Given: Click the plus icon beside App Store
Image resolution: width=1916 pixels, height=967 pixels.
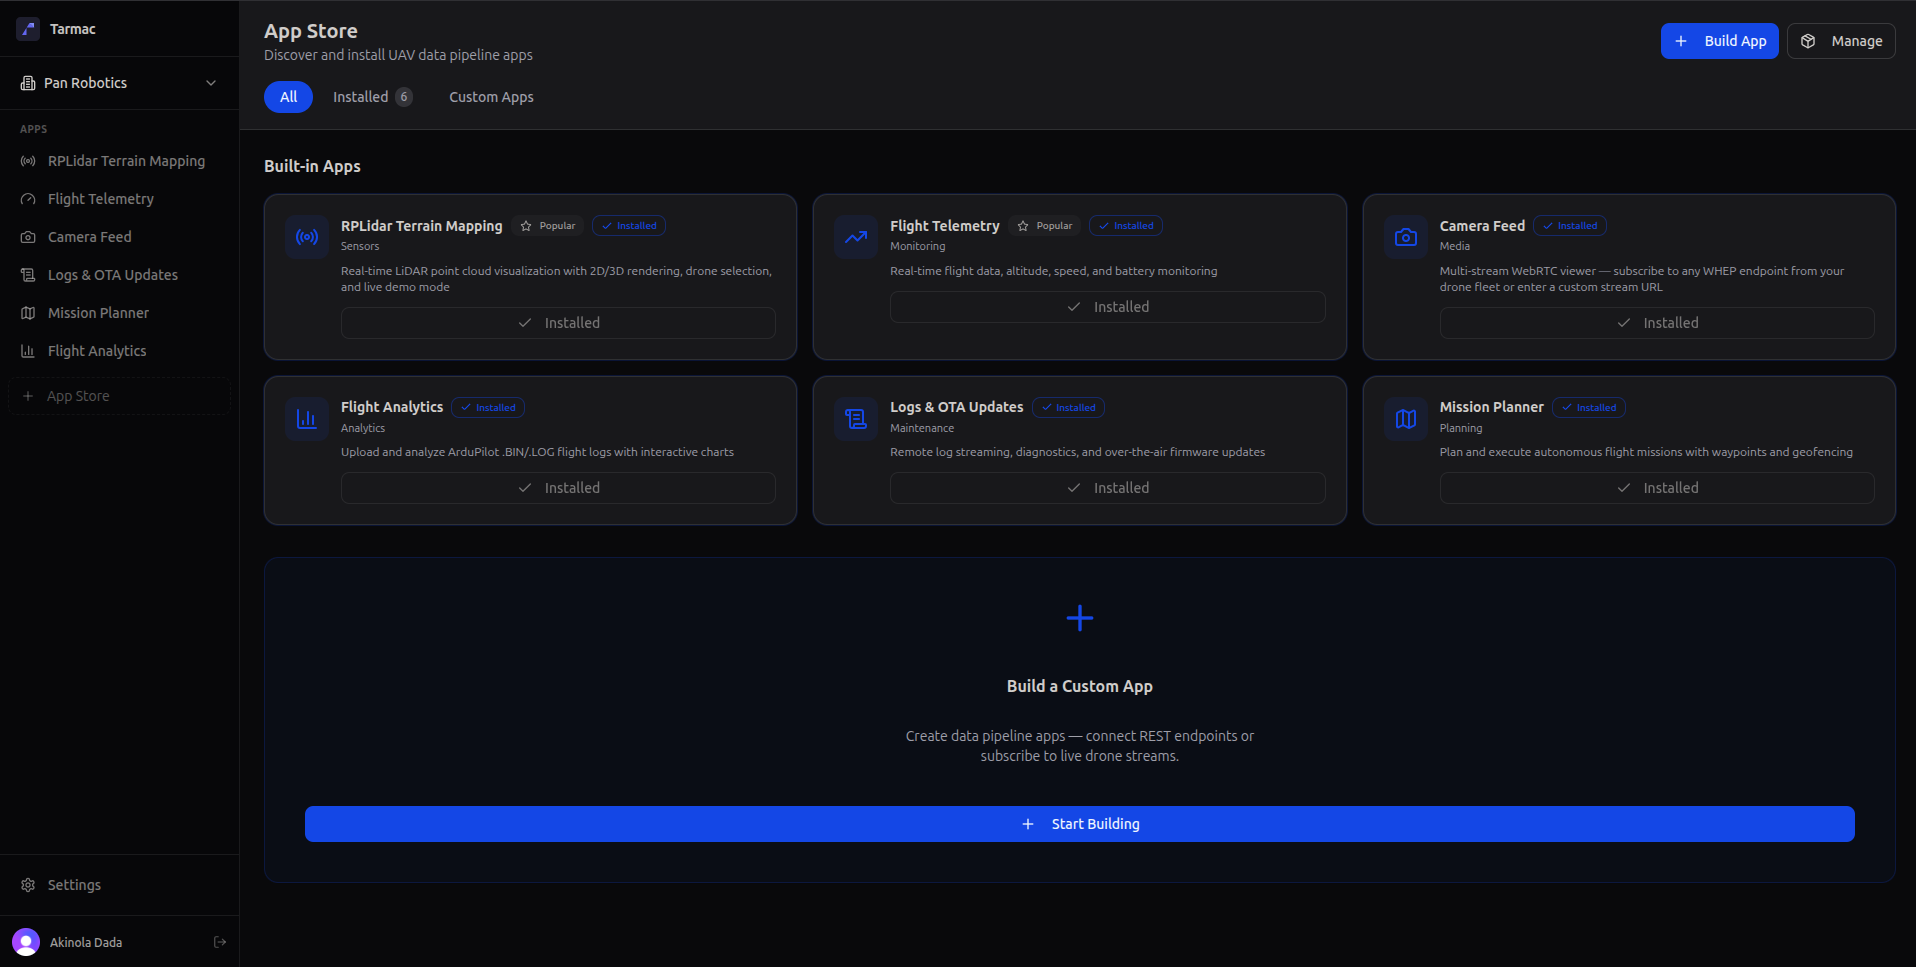Looking at the screenshot, I should (x=28, y=396).
